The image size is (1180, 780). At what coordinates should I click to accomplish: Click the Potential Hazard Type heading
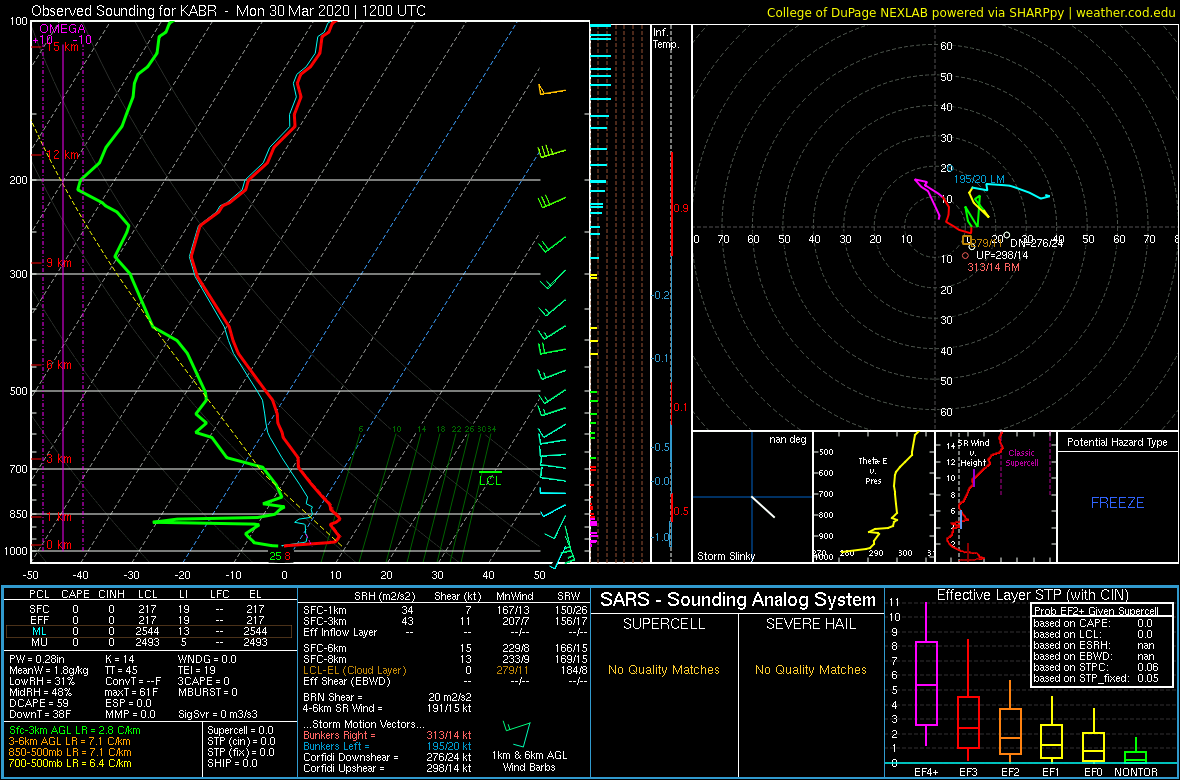coord(1117,443)
